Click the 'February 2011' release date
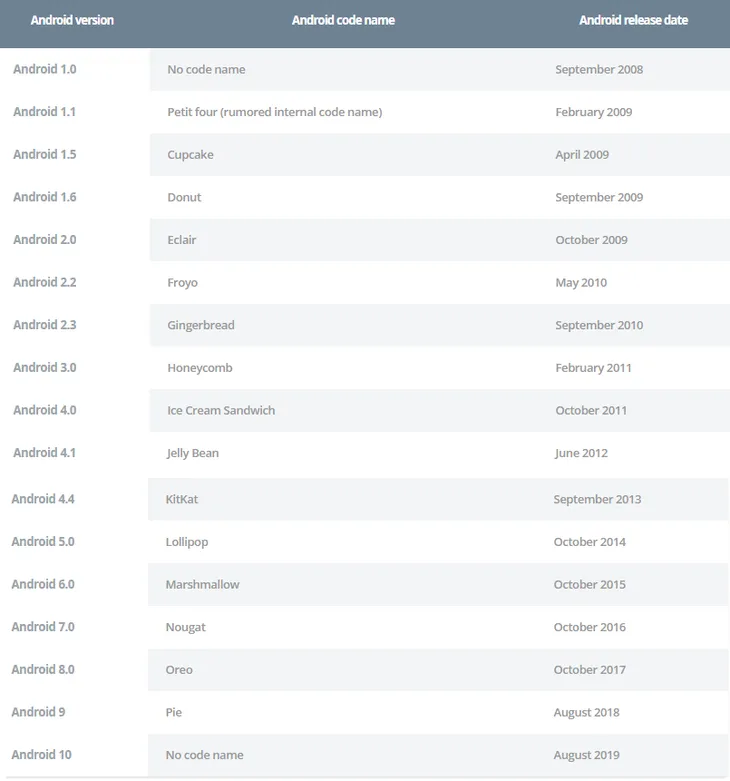The image size is (730, 781). [594, 368]
